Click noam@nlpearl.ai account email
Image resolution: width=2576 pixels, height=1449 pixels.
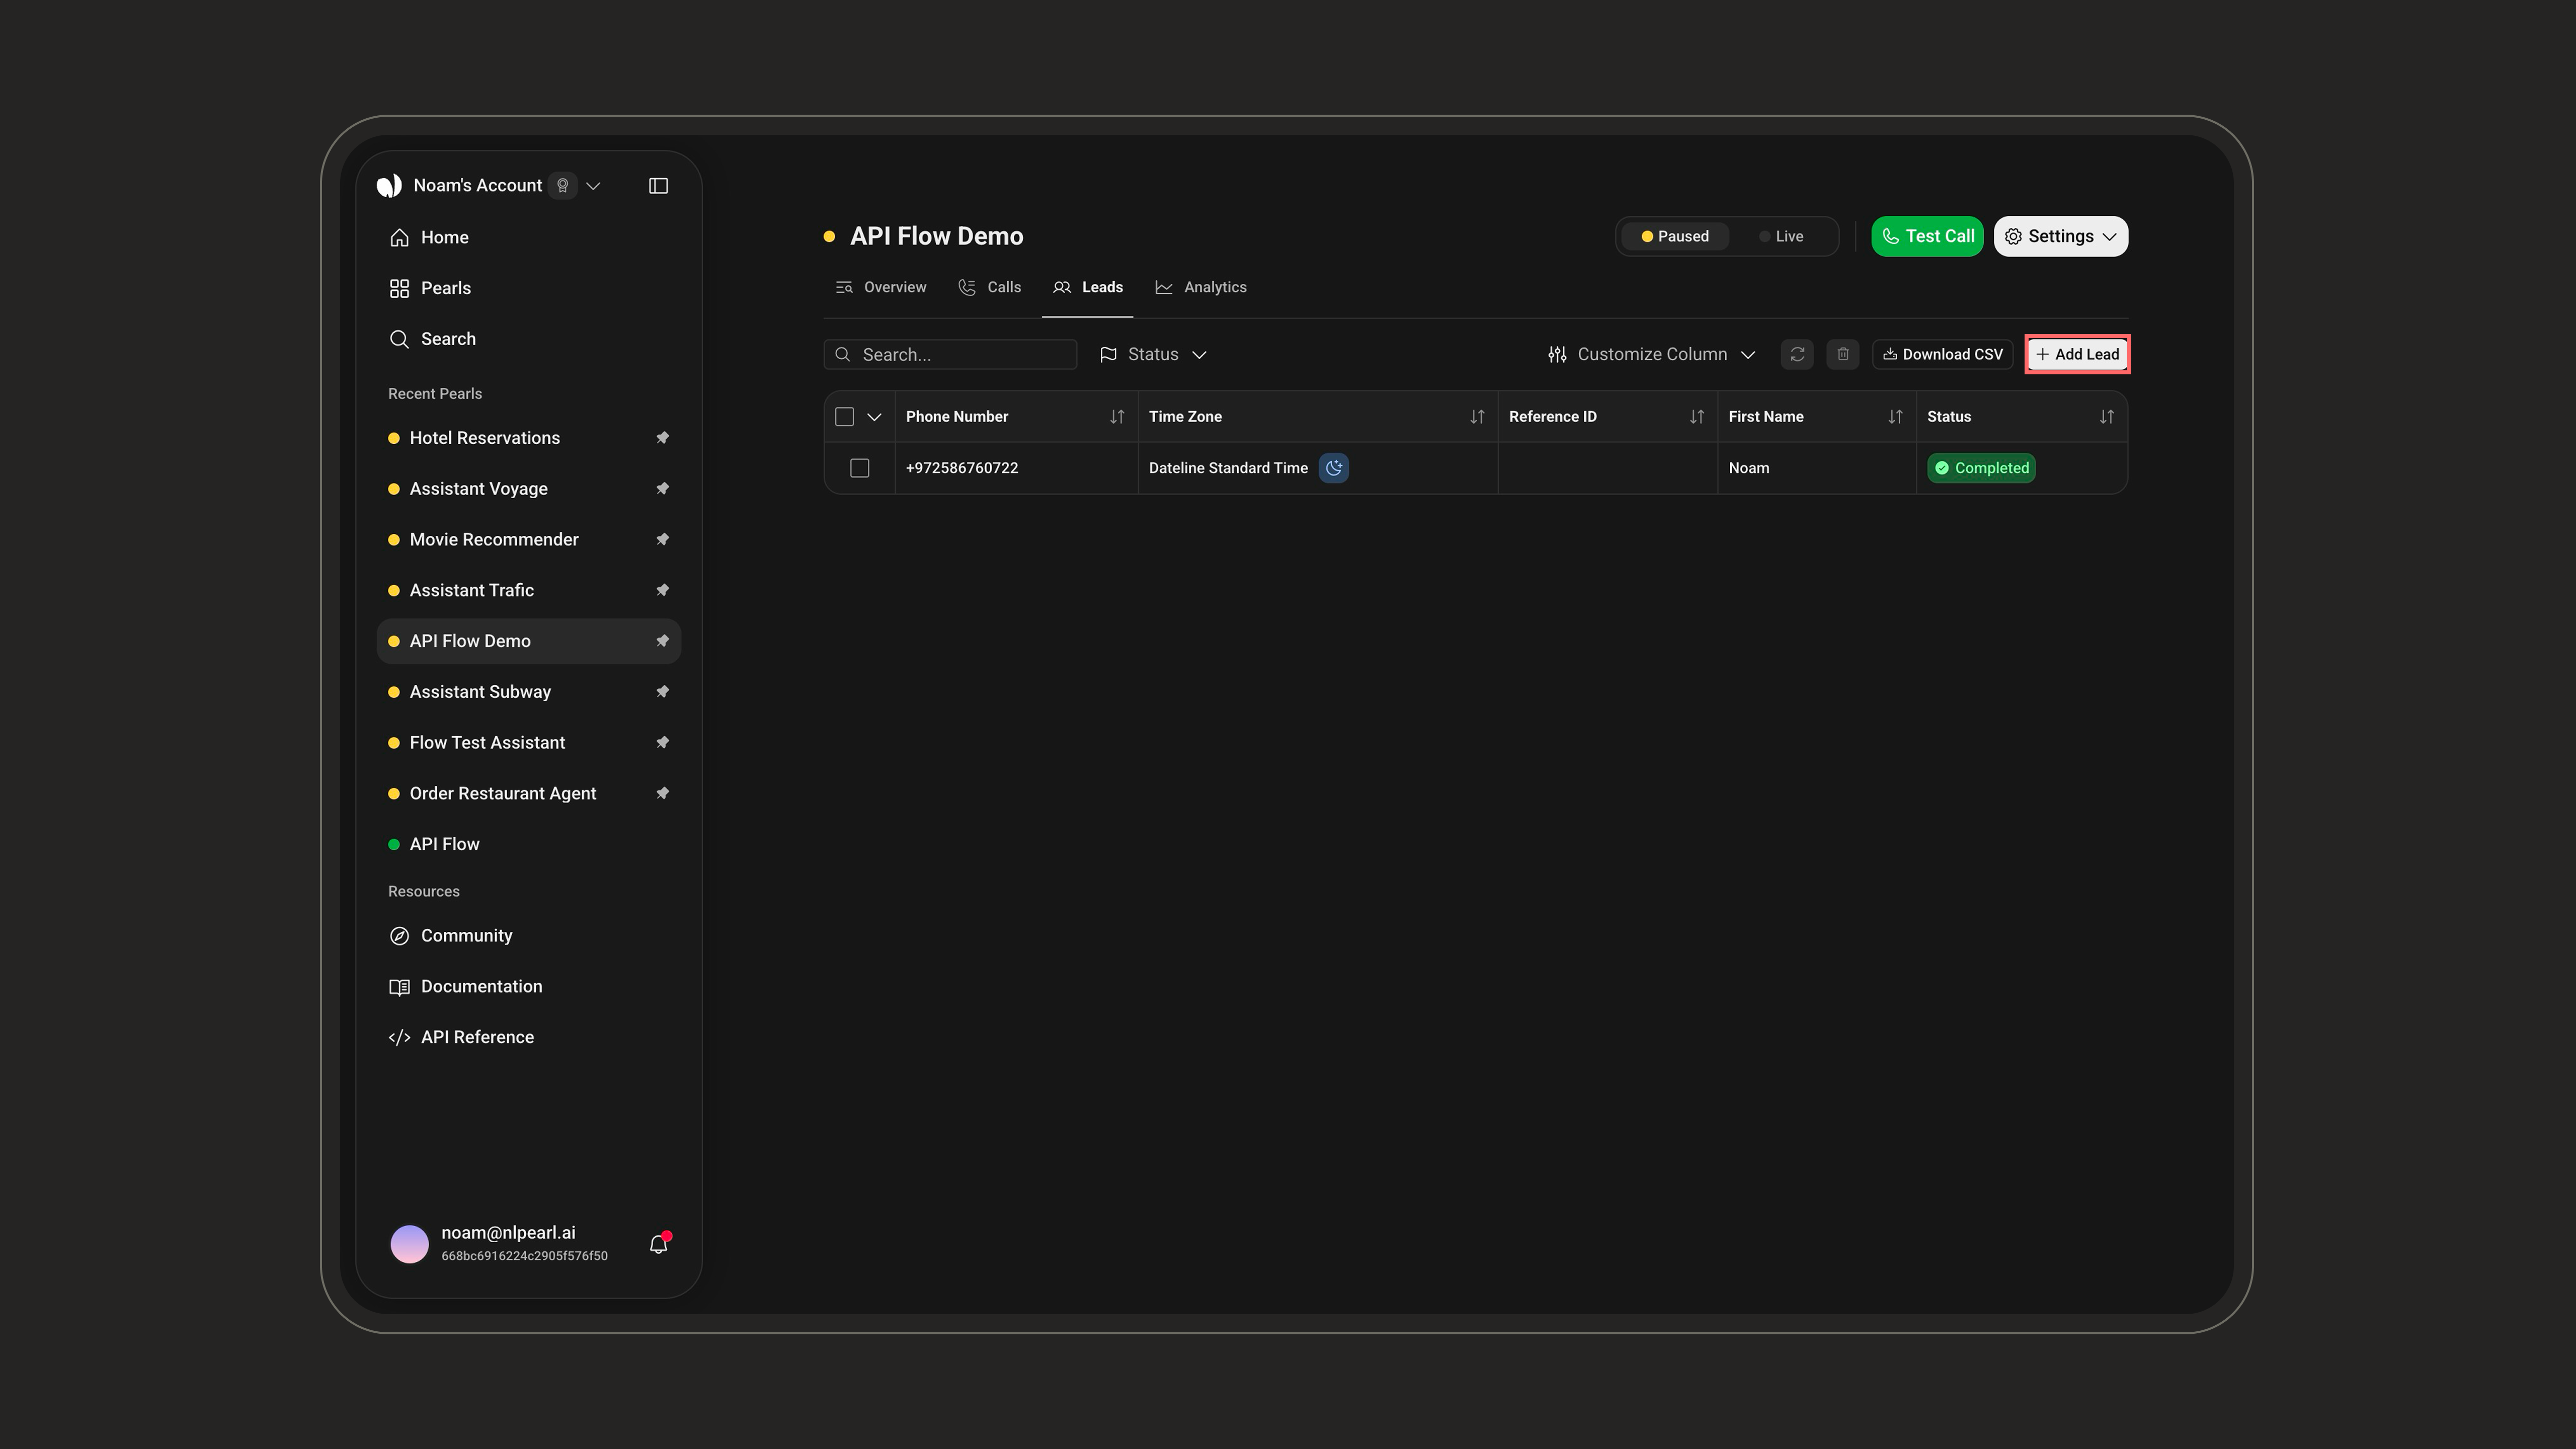pyautogui.click(x=508, y=1233)
